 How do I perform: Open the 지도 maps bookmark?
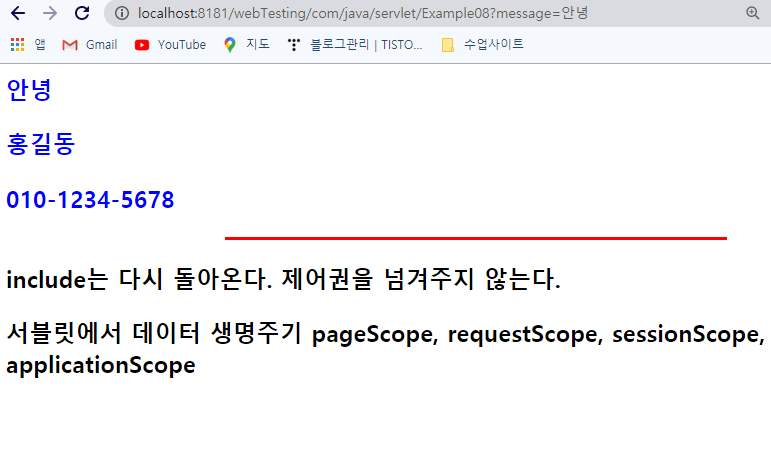246,45
